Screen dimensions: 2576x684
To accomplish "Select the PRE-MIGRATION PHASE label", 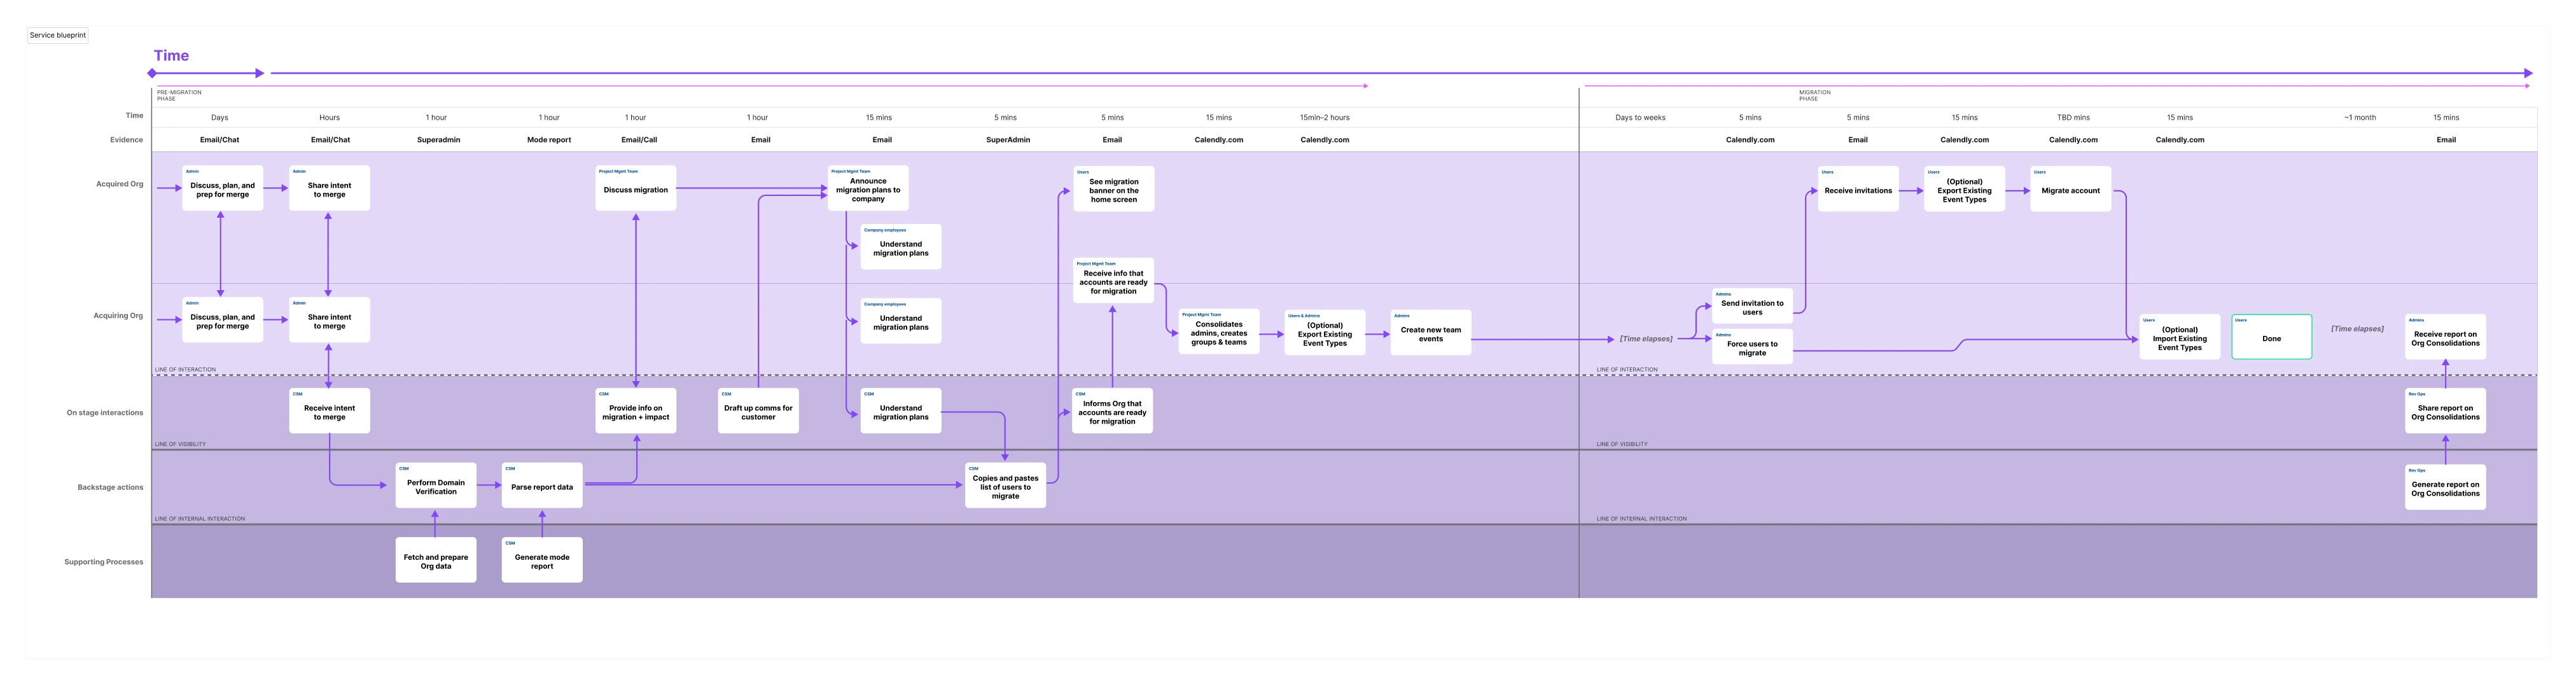I will (x=179, y=95).
